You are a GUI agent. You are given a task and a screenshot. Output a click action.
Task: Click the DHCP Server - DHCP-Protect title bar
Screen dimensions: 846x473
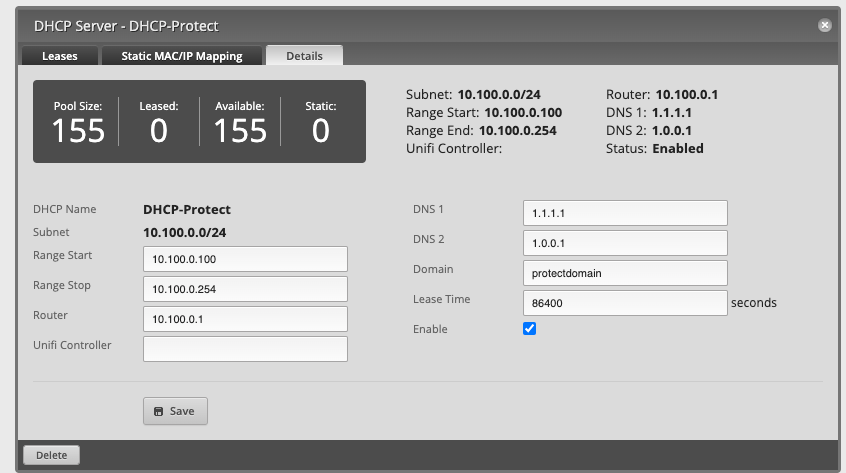coord(400,25)
